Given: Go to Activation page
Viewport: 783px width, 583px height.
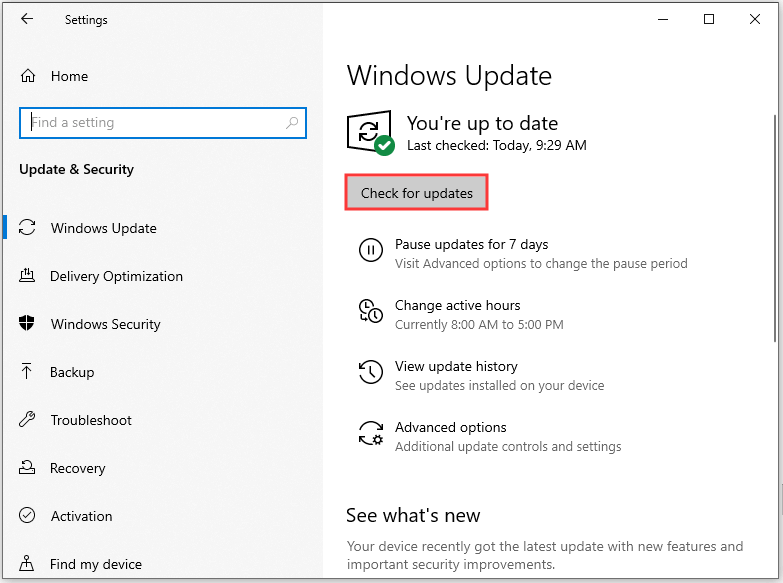Looking at the screenshot, I should [x=81, y=516].
